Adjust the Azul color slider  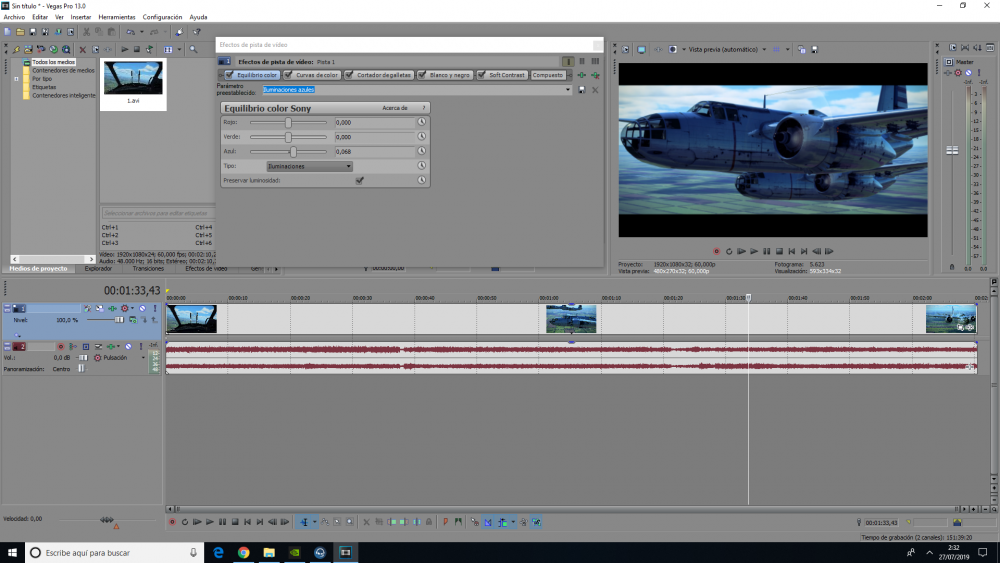click(x=293, y=152)
